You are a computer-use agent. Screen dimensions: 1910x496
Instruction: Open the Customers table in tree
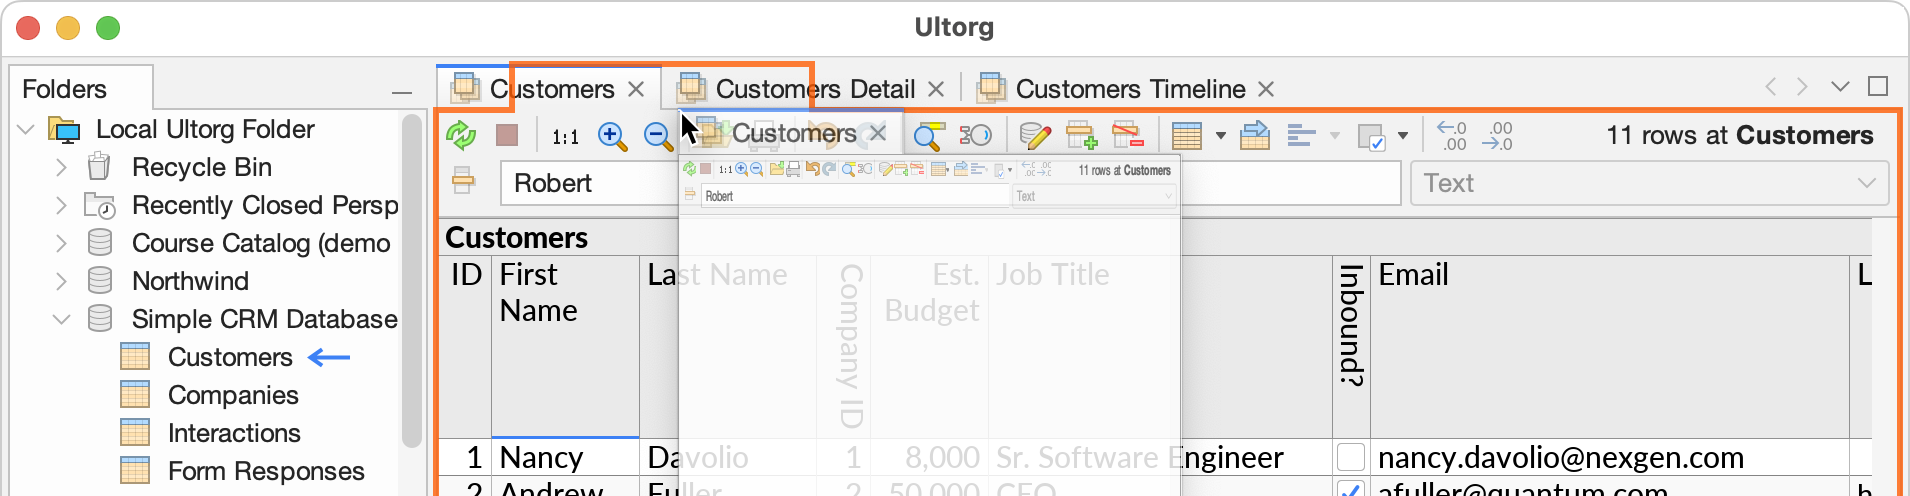pyautogui.click(x=230, y=357)
